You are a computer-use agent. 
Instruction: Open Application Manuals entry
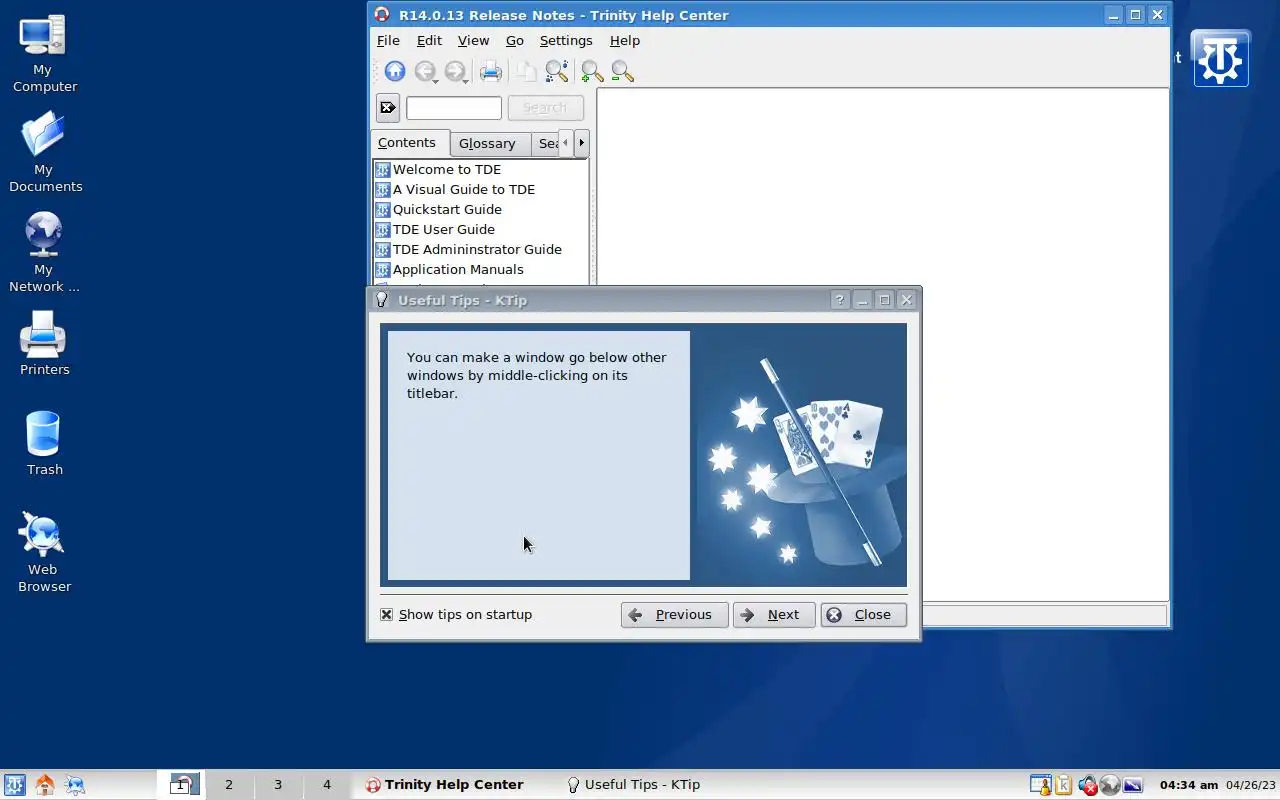click(458, 269)
